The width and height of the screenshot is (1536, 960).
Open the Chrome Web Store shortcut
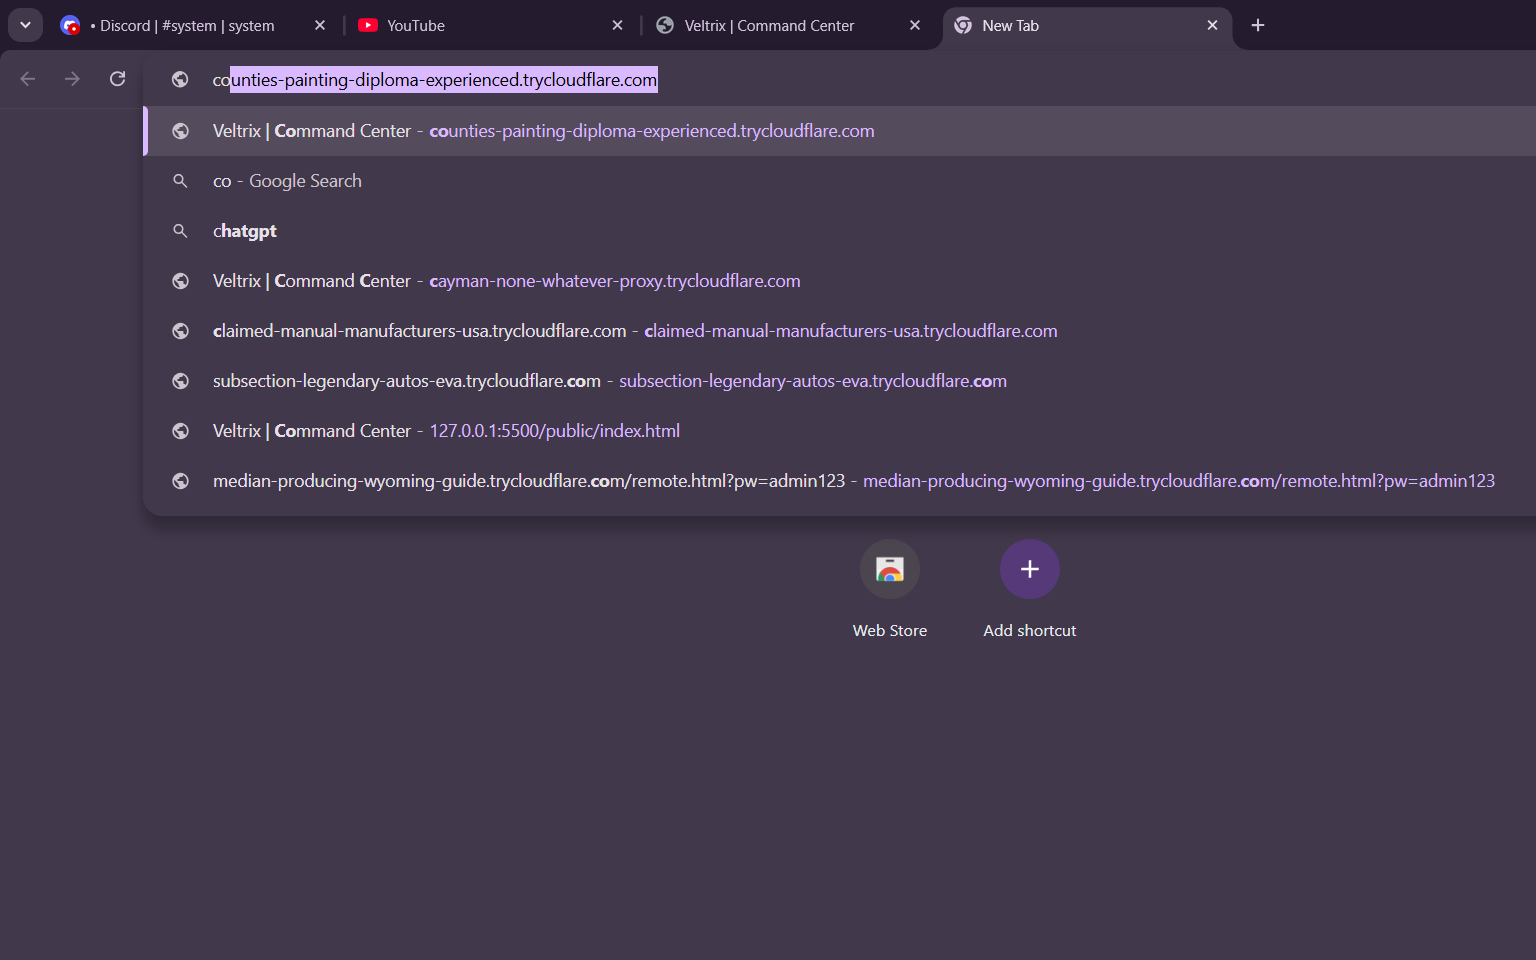click(889, 569)
